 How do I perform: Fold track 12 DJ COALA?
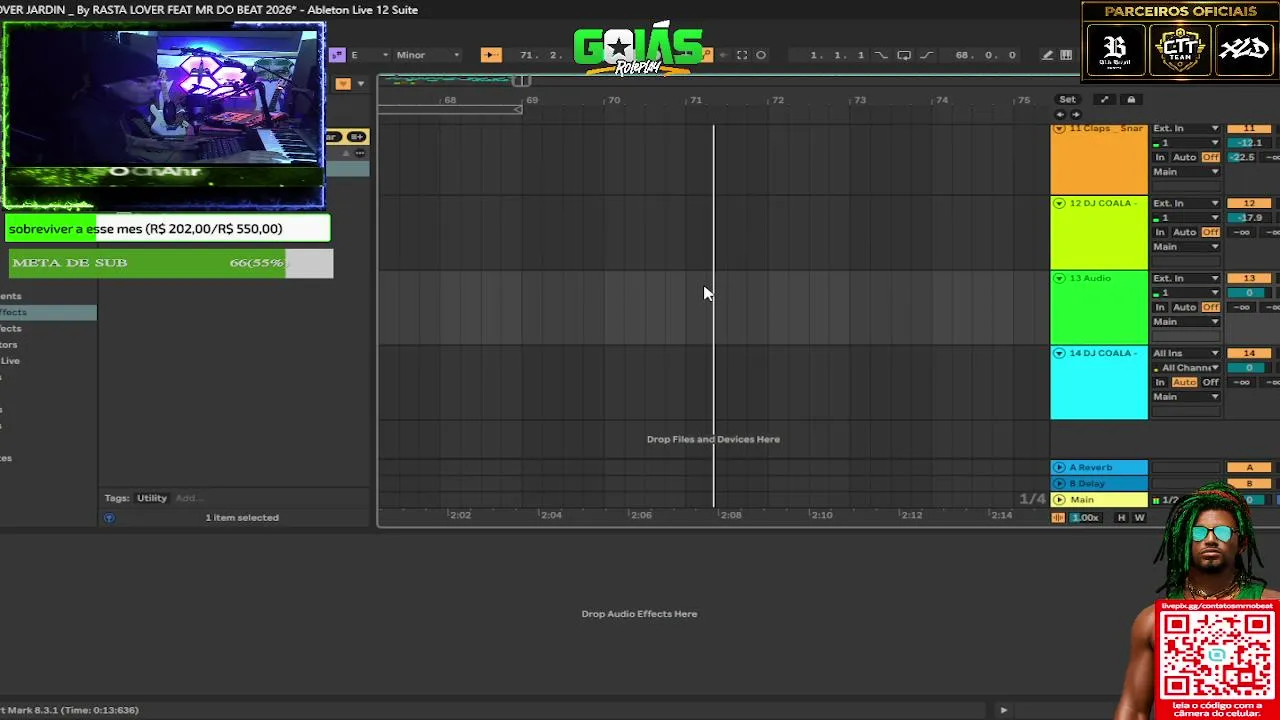click(1059, 203)
